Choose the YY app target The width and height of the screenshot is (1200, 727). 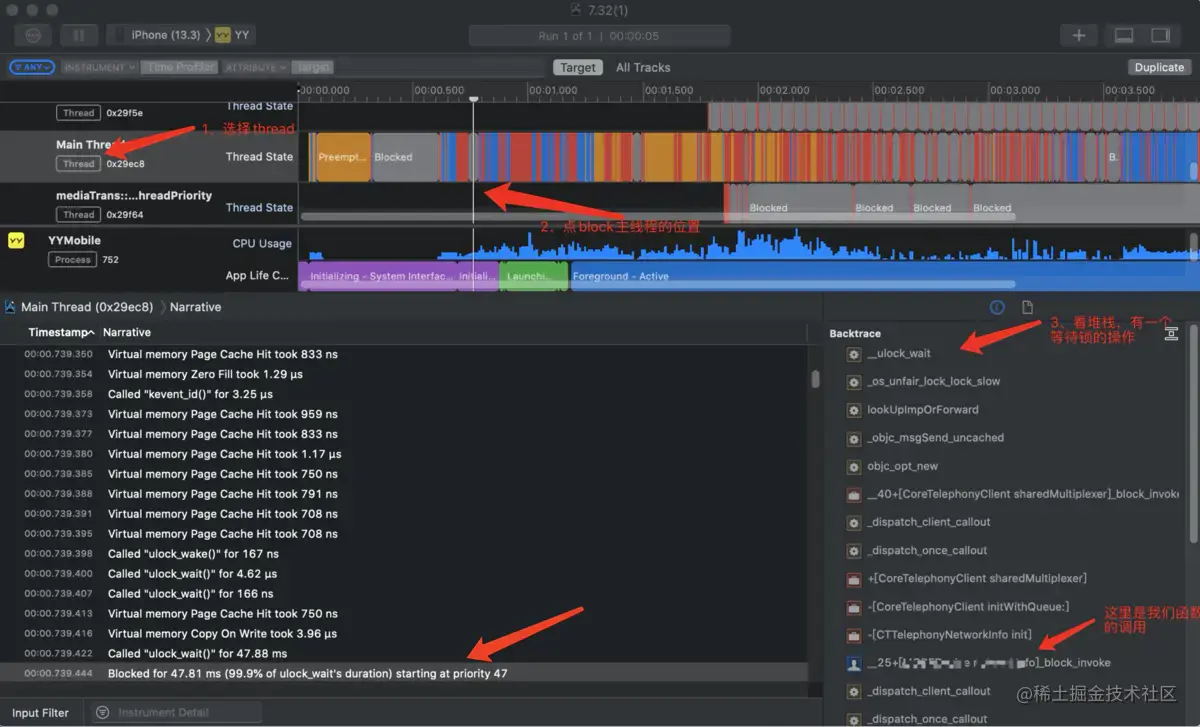click(233, 35)
